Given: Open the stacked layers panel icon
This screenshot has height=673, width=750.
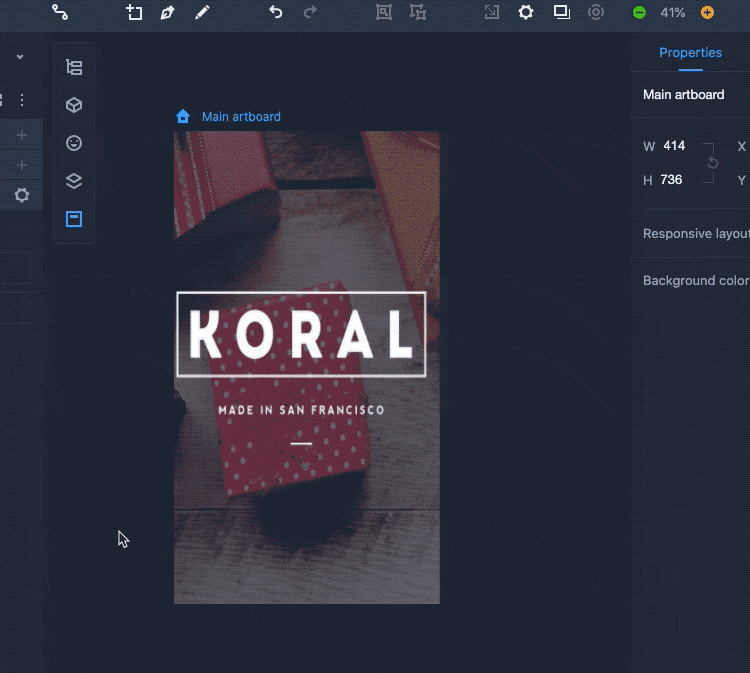Looking at the screenshot, I should click(x=74, y=181).
